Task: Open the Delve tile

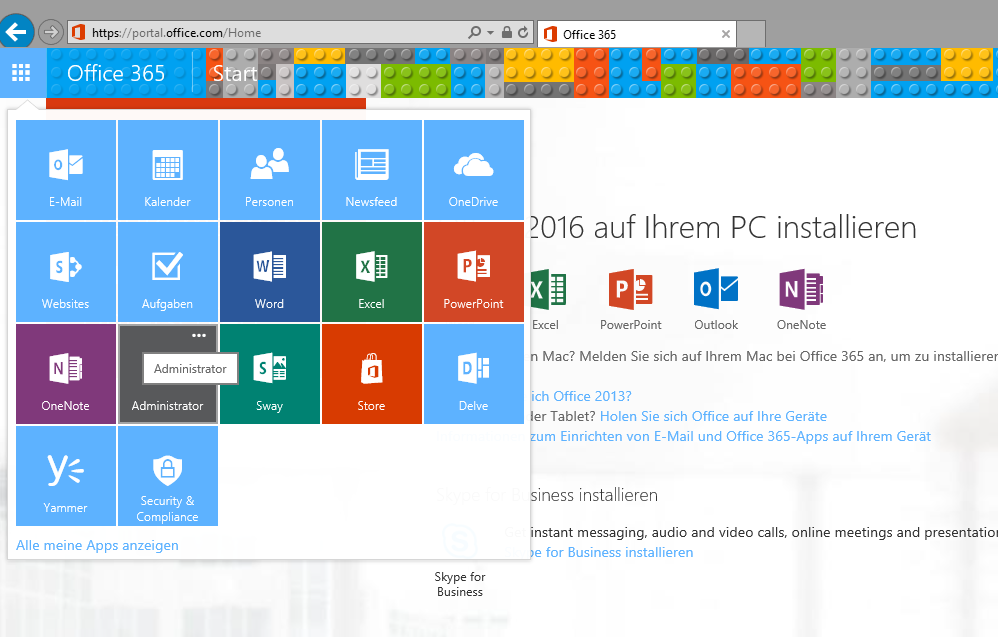Action: [474, 374]
